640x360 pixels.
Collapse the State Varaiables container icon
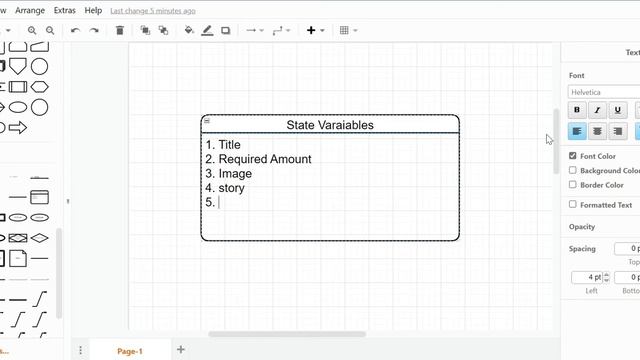point(207,120)
